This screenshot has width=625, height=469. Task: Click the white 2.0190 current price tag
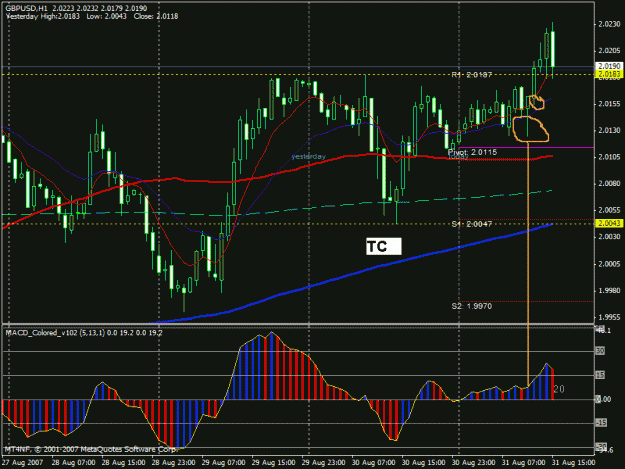coord(609,66)
